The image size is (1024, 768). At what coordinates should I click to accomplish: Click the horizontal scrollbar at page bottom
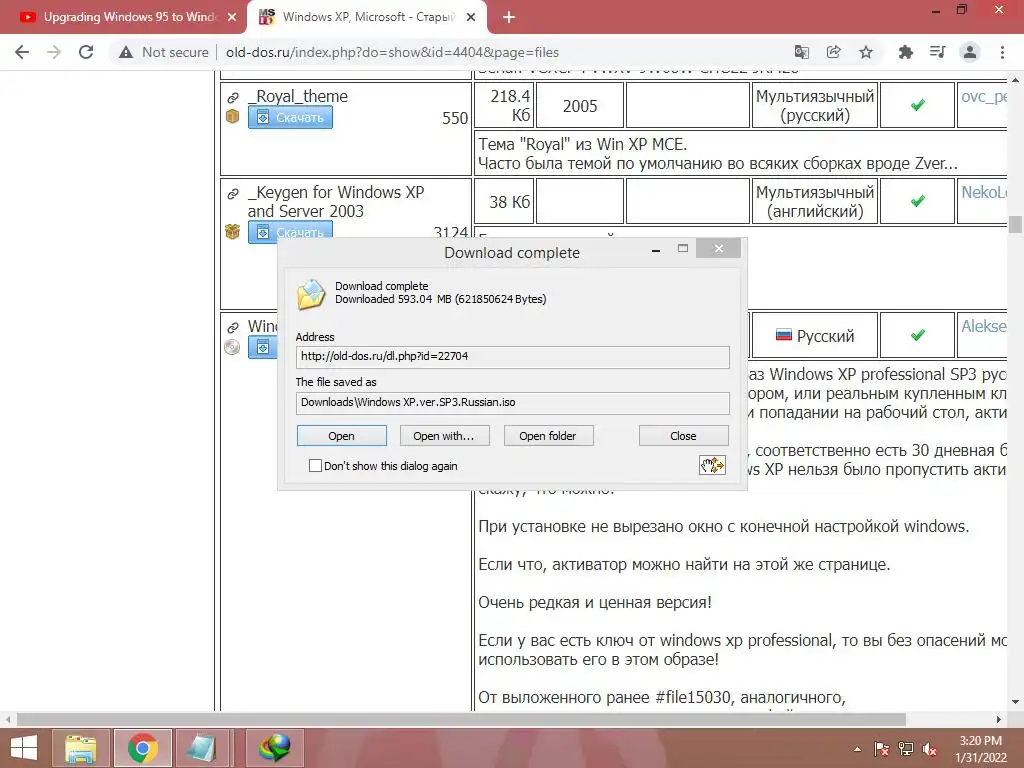(x=461, y=720)
